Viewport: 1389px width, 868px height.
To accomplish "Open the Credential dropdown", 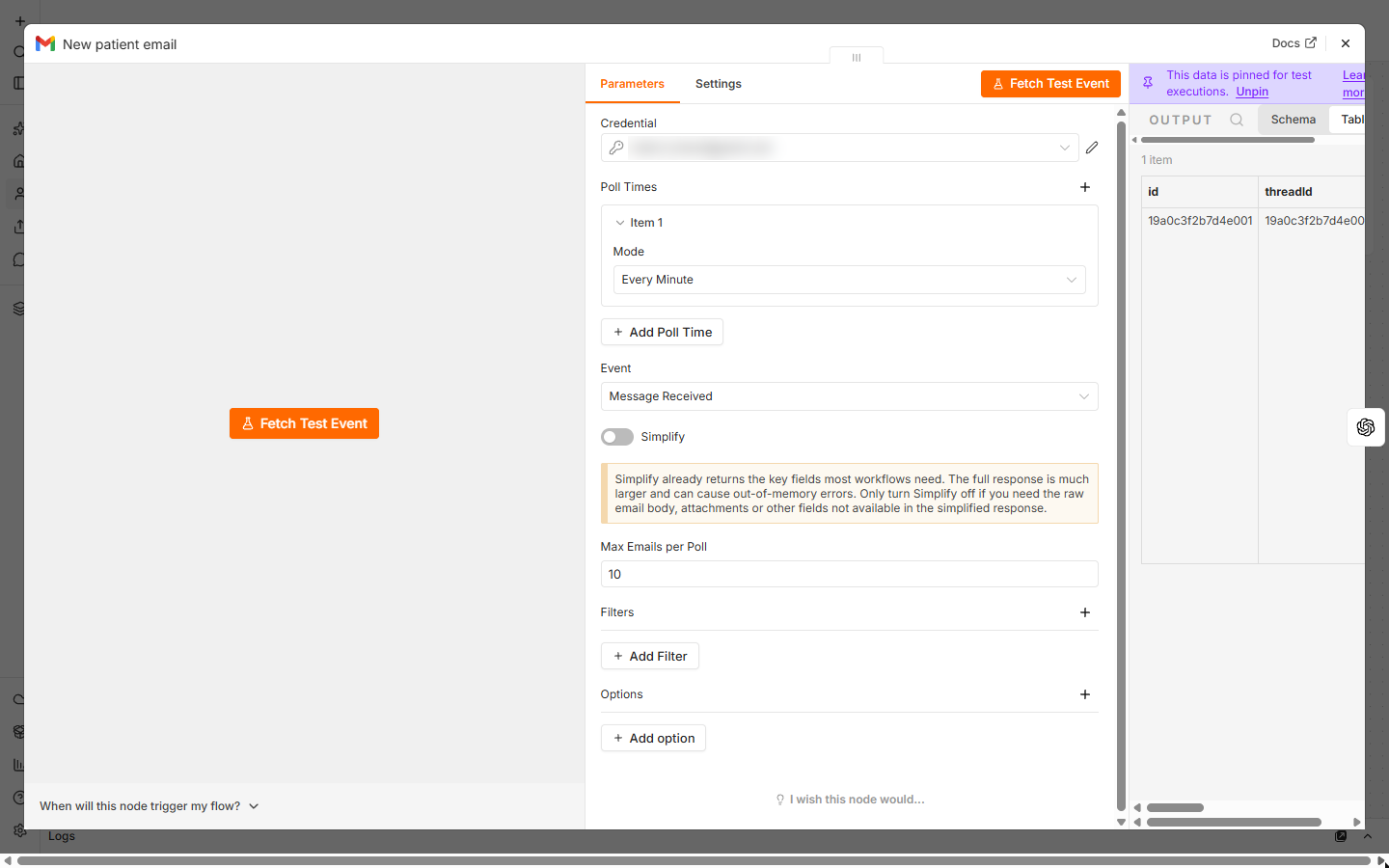I will [840, 148].
